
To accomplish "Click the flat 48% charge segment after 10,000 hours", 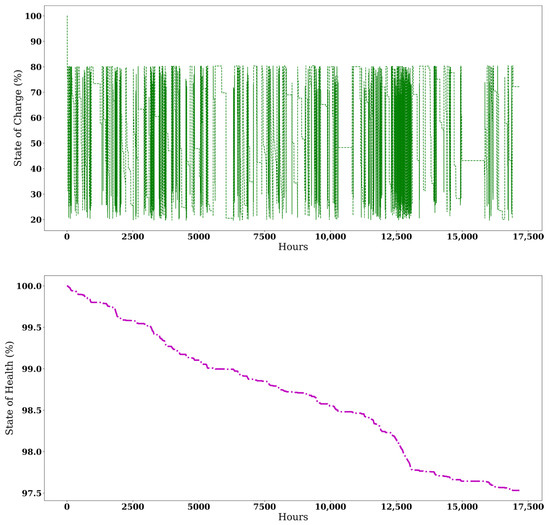I will (x=345, y=147).
